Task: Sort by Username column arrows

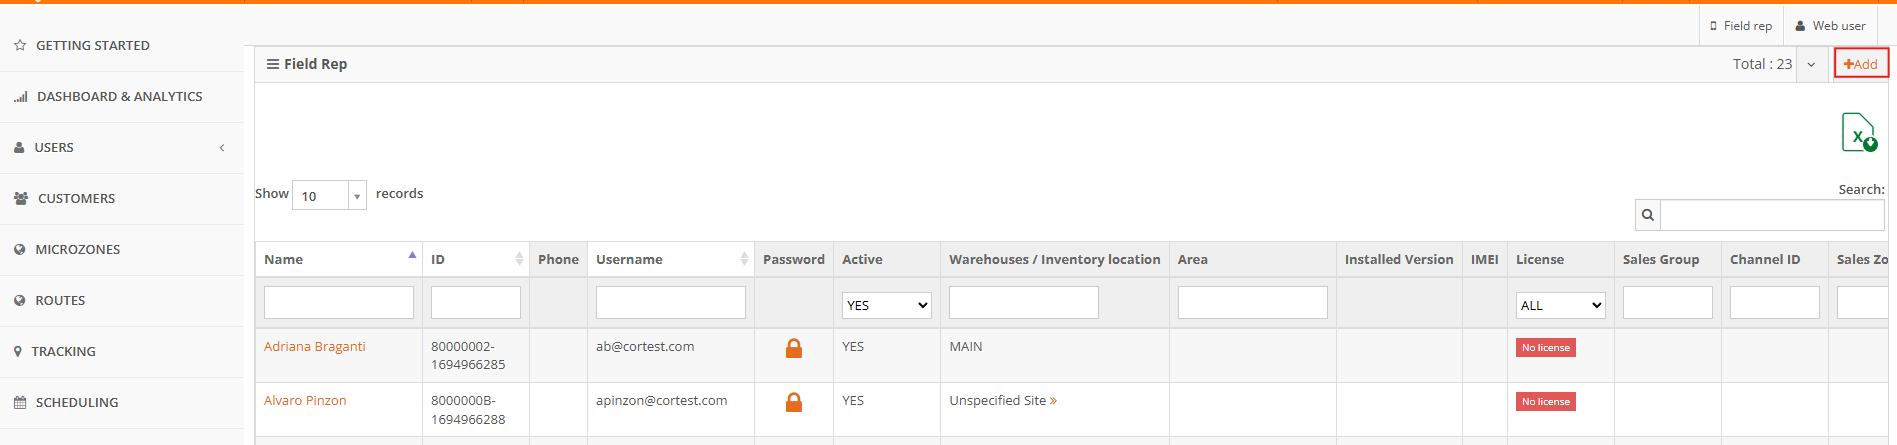Action: 744,259
